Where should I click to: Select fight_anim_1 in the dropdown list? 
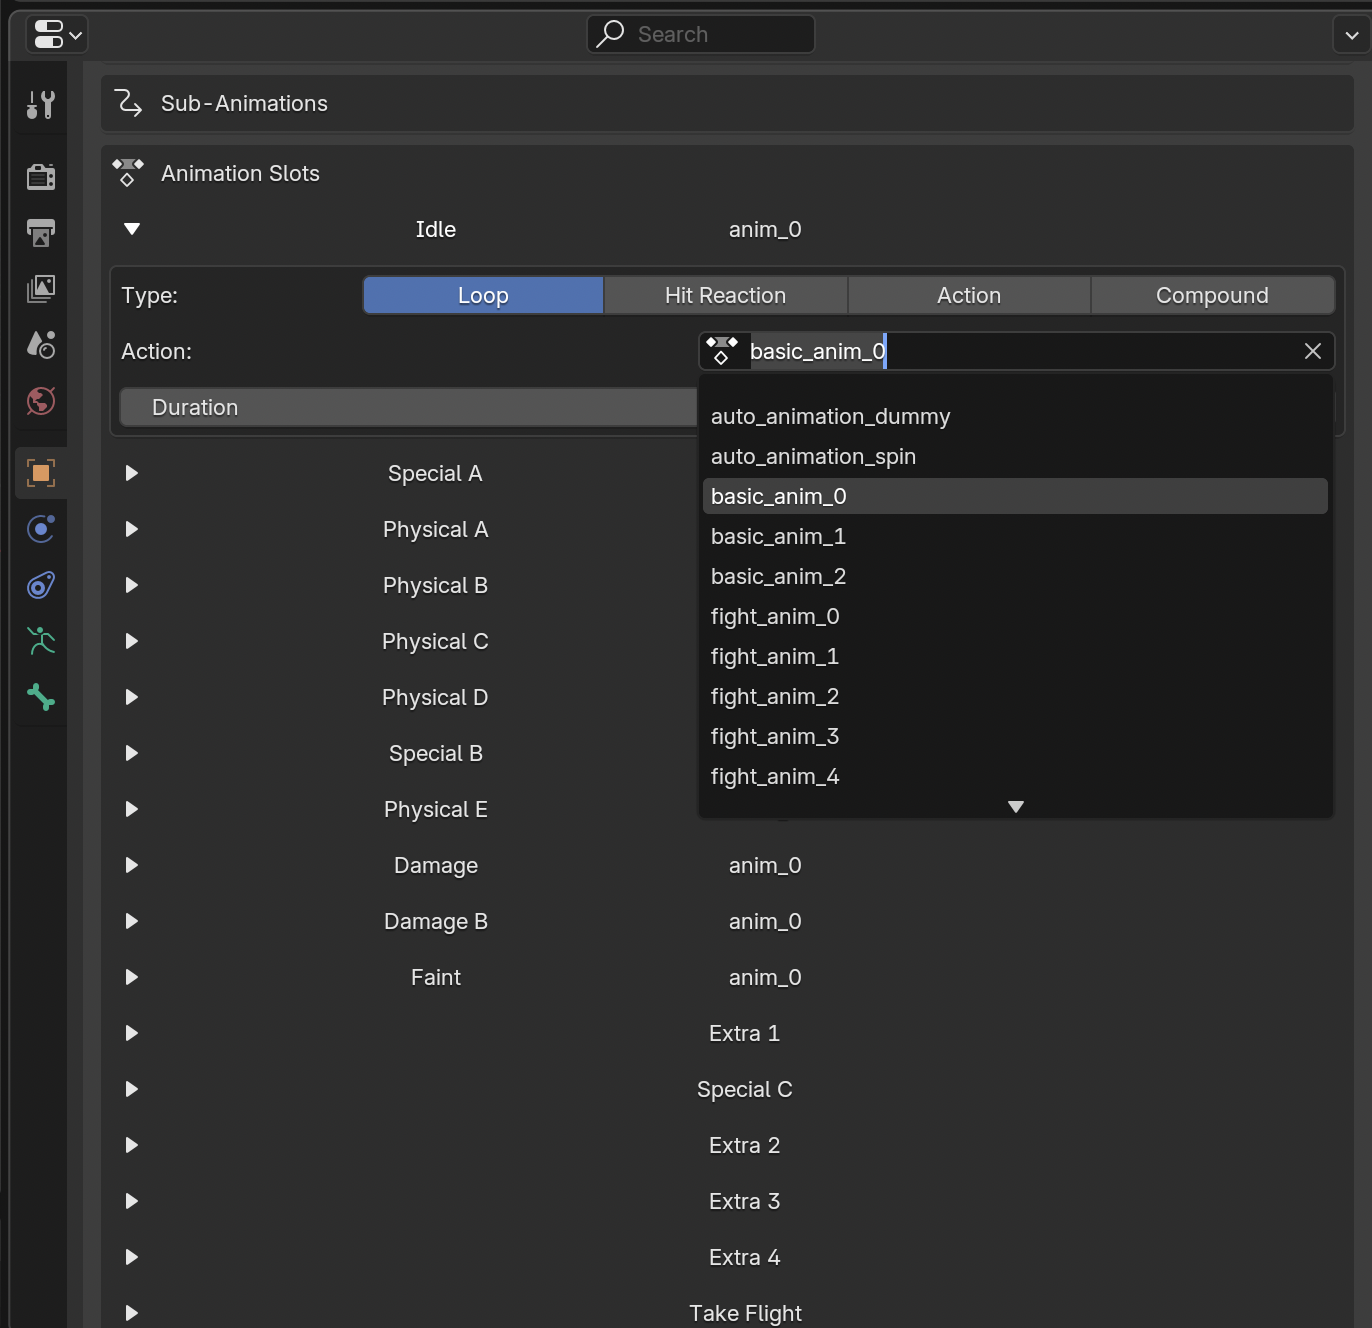[x=1015, y=656]
